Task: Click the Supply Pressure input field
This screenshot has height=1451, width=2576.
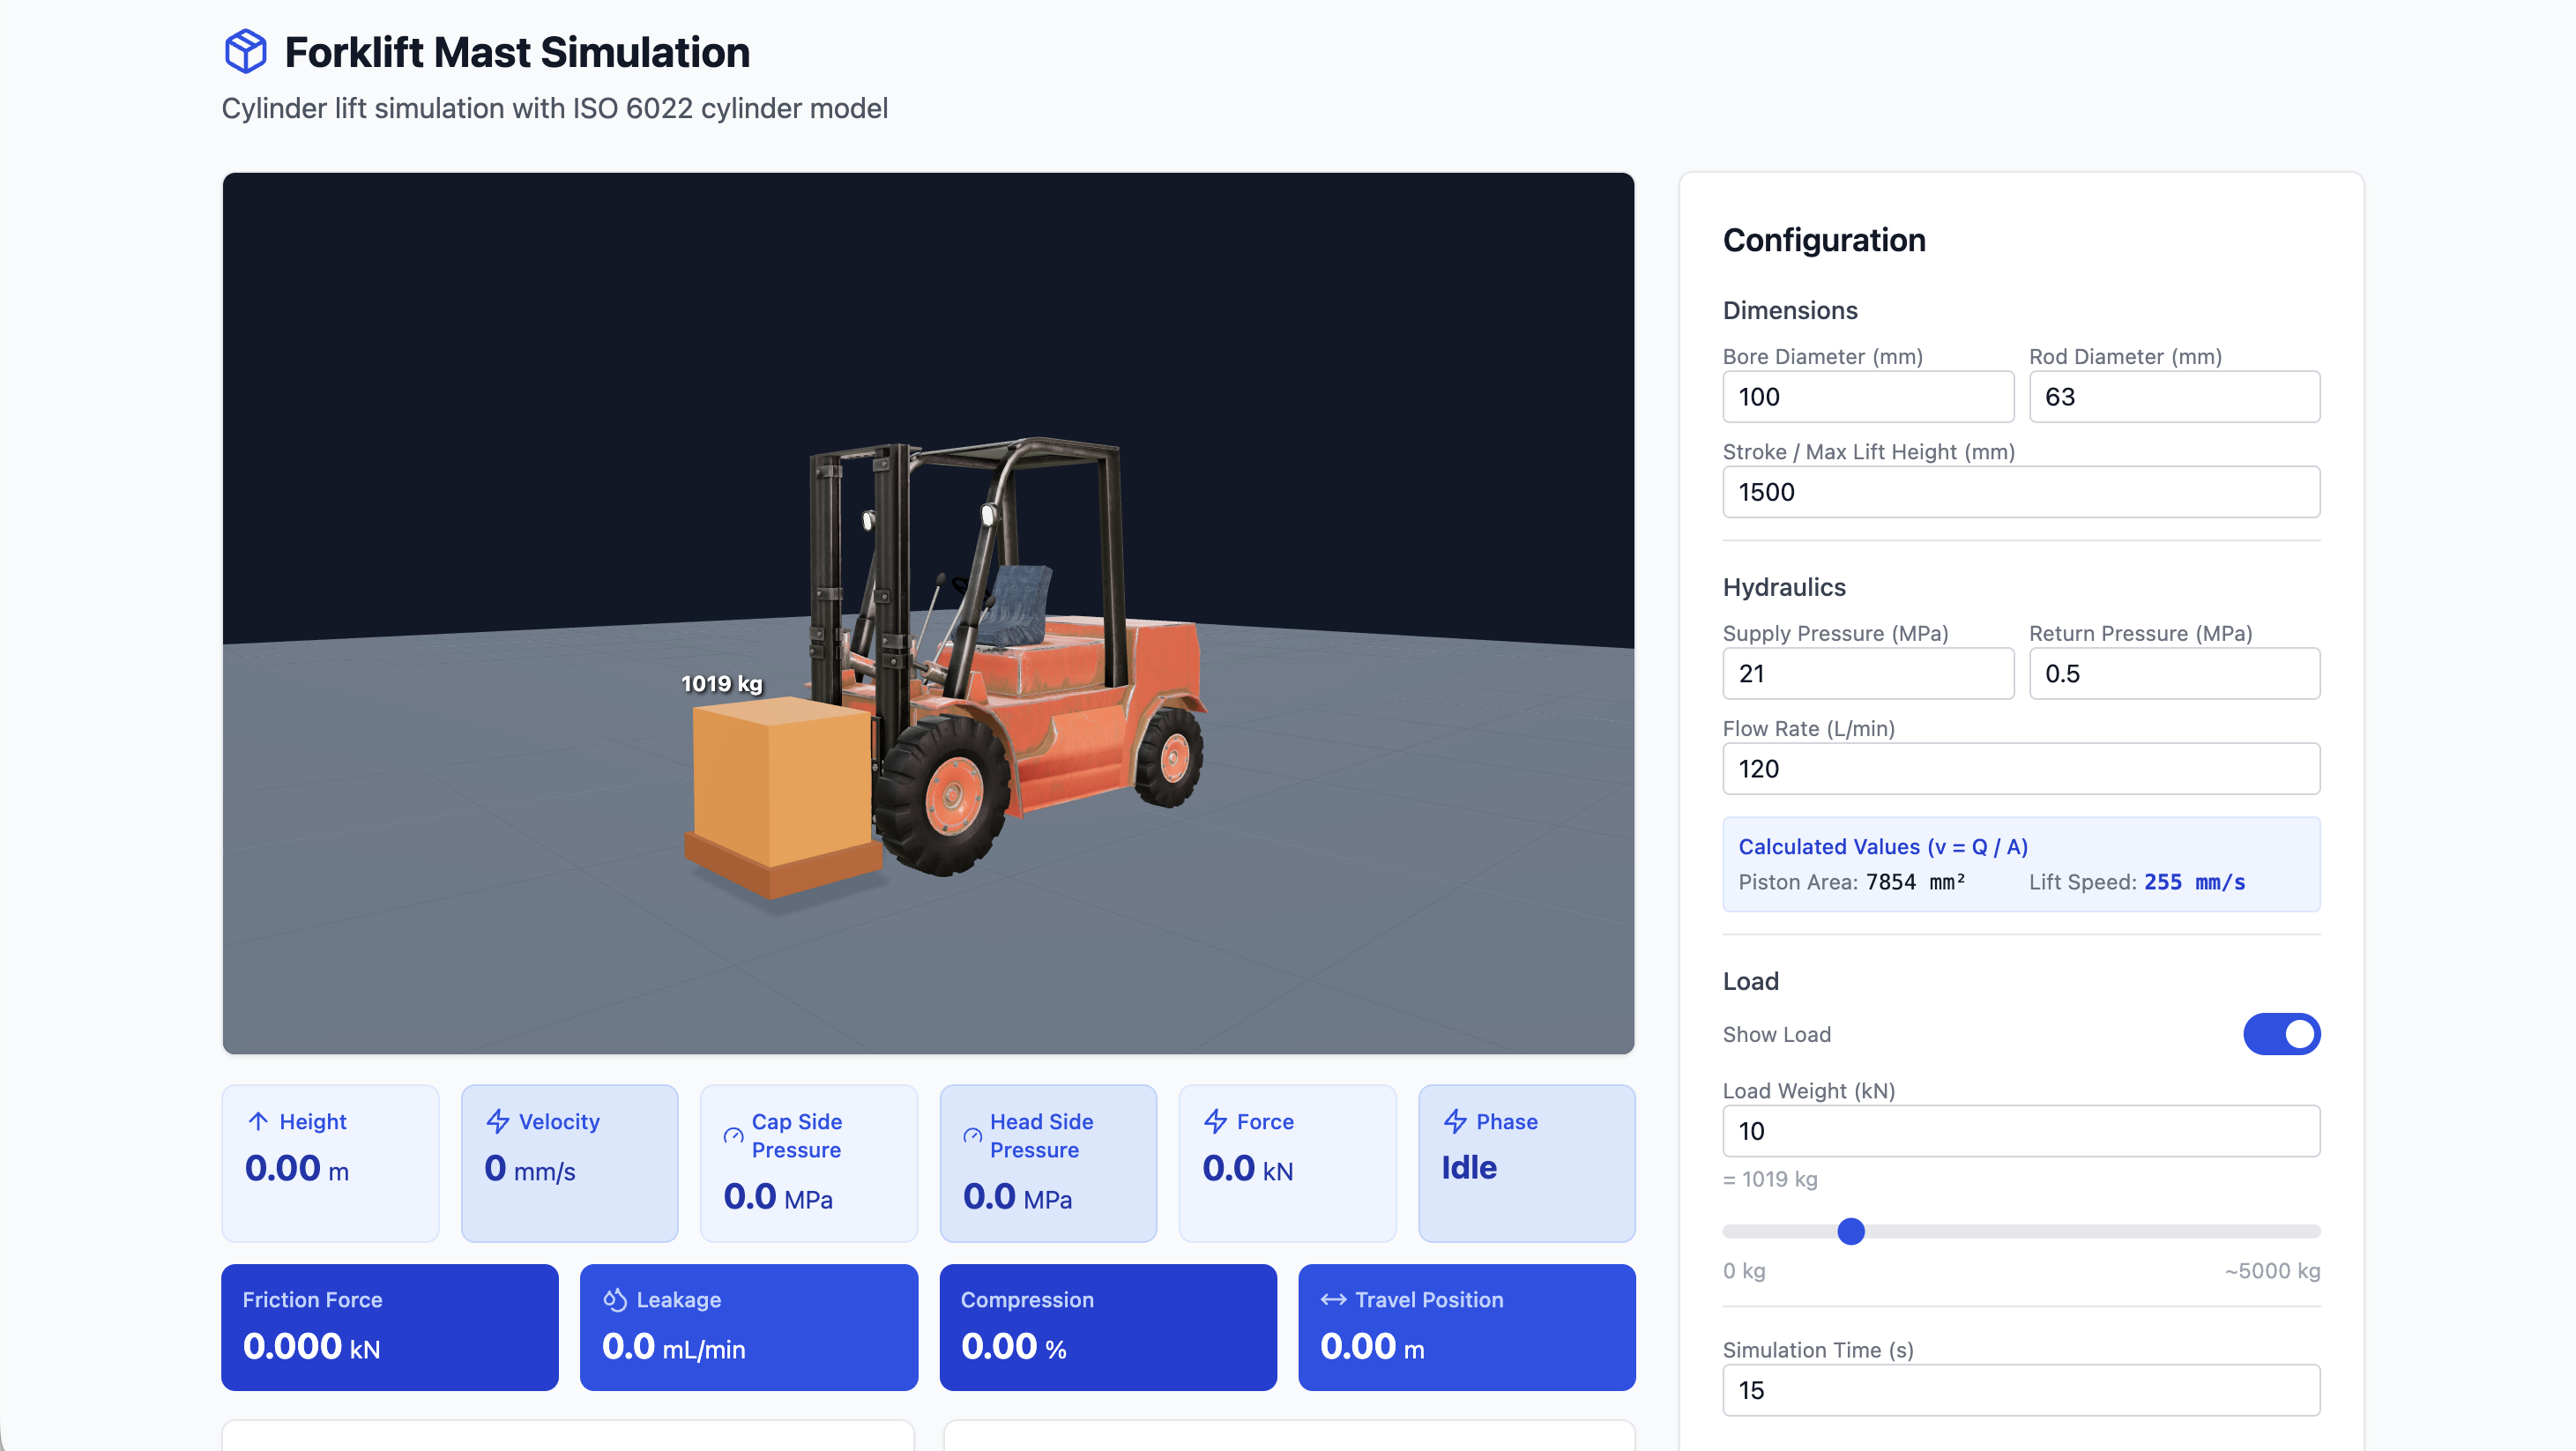Action: (1867, 673)
